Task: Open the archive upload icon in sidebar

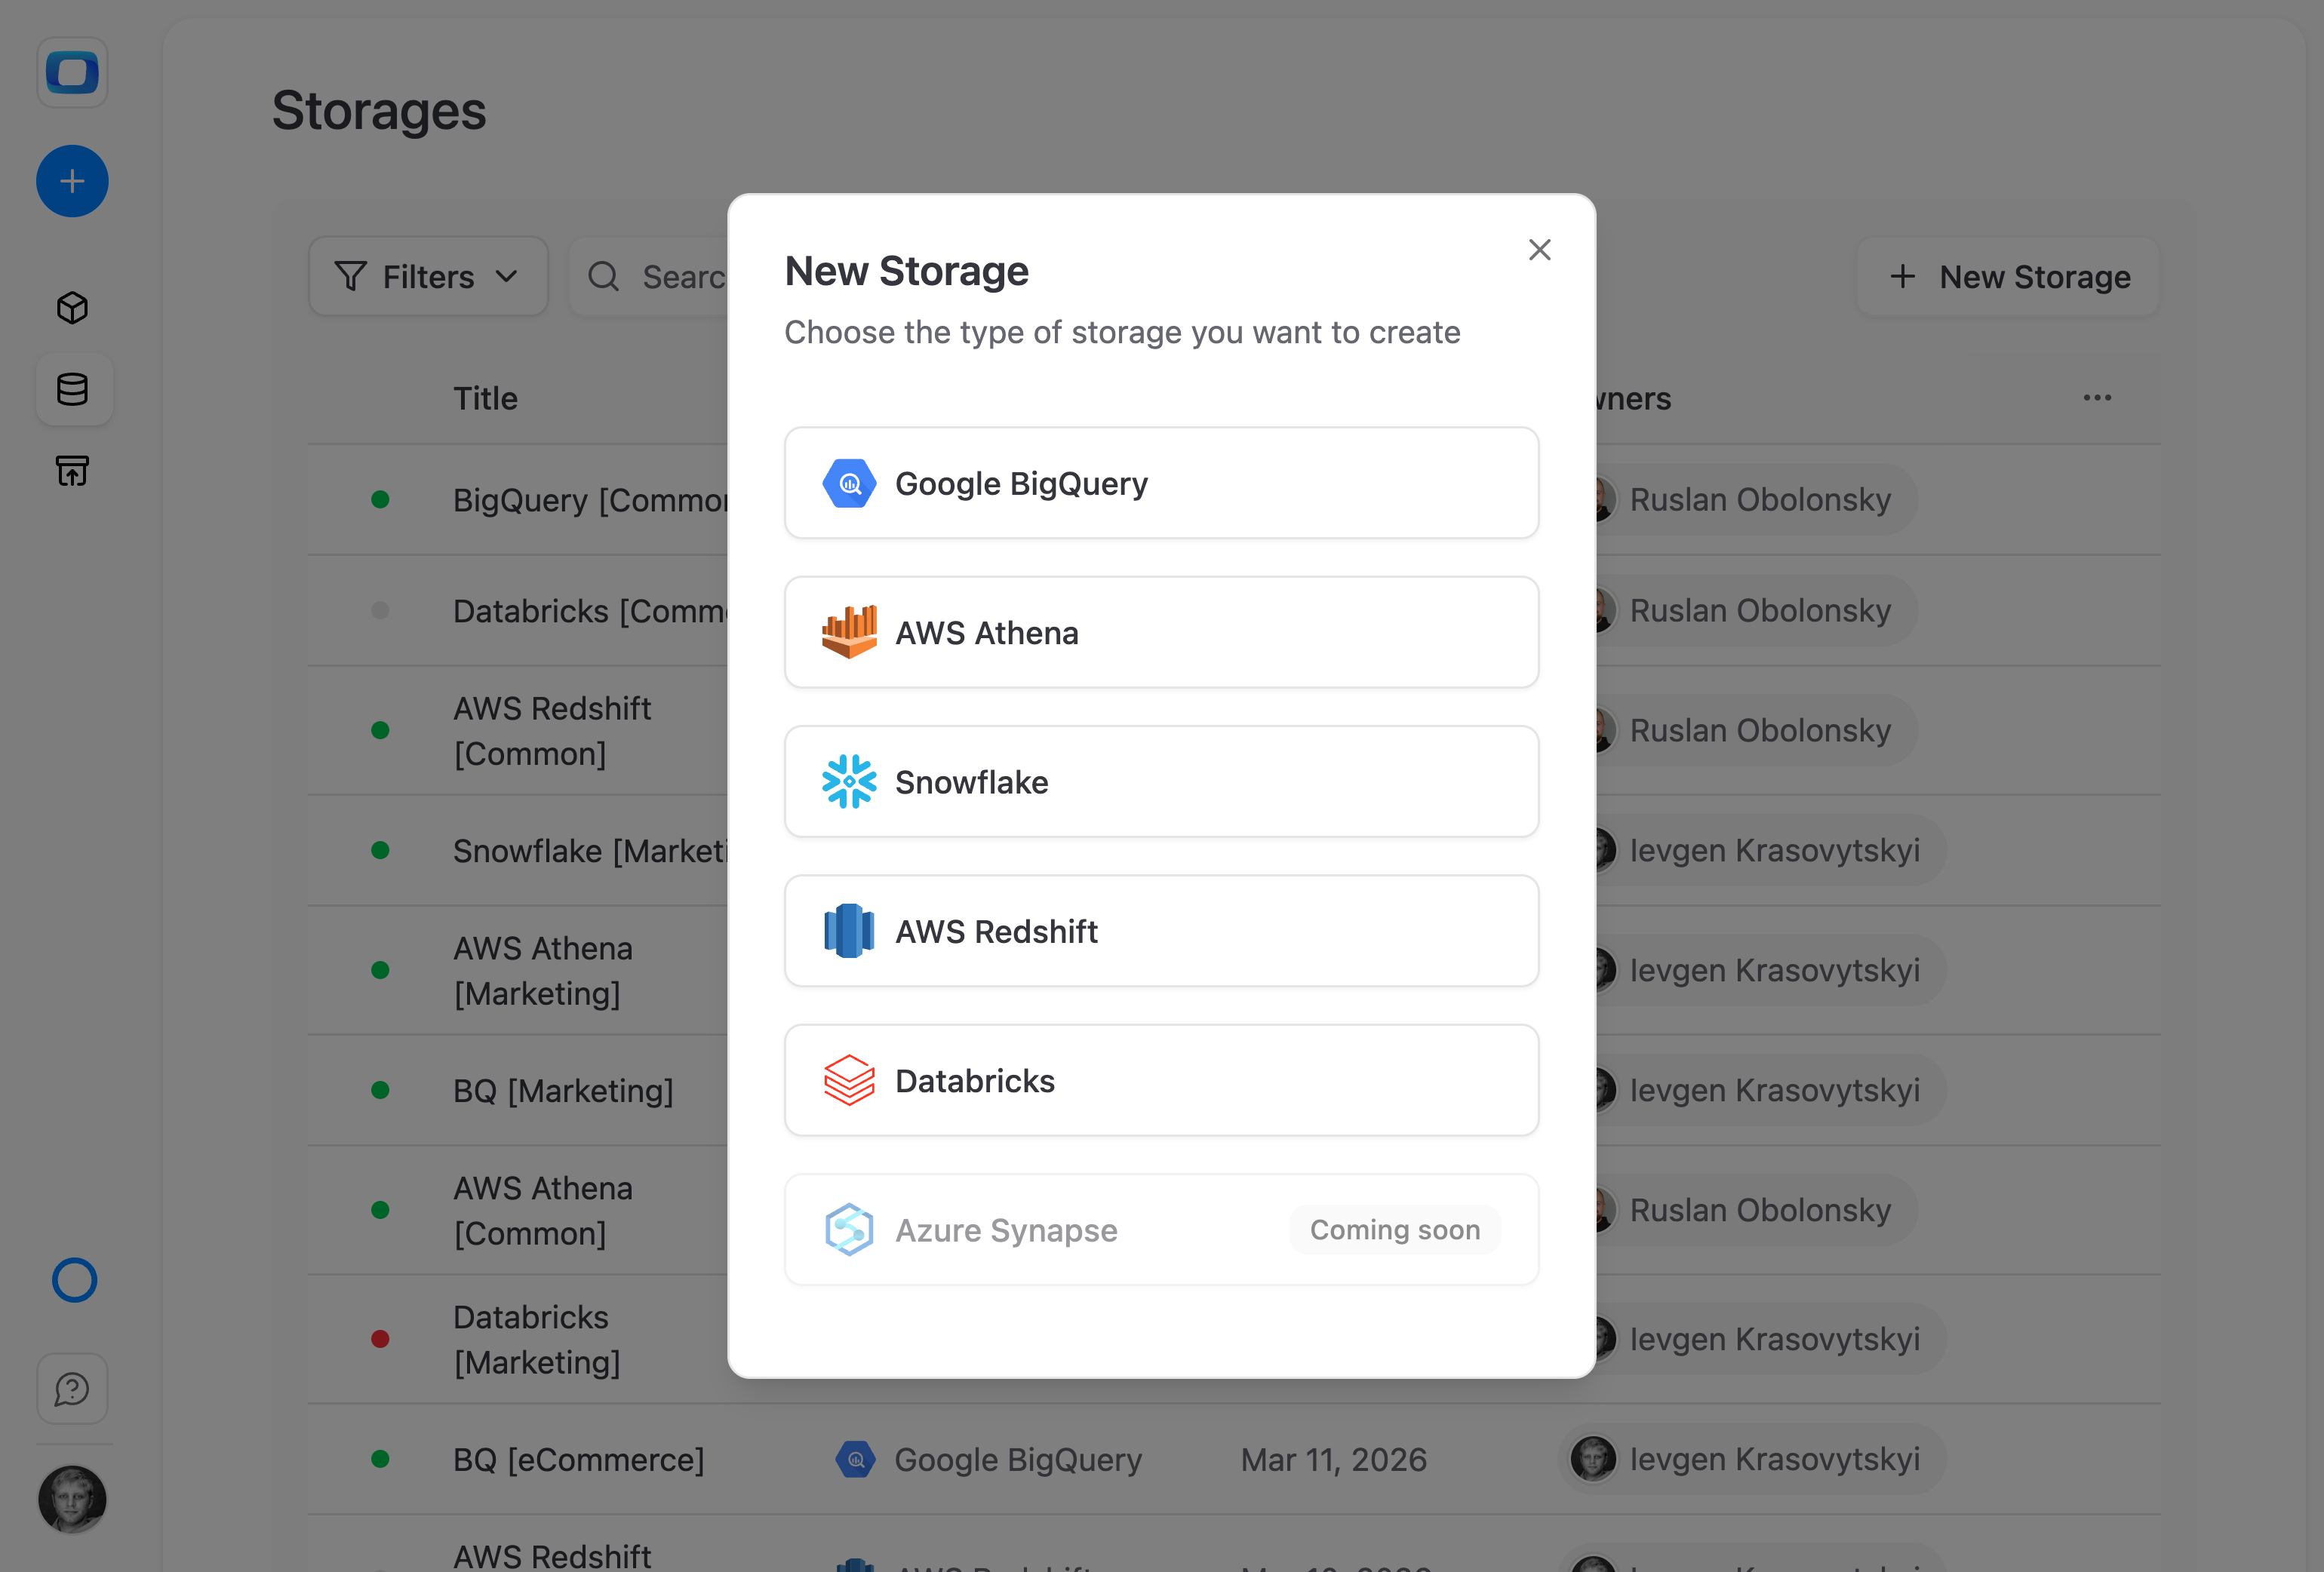Action: pyautogui.click(x=72, y=470)
